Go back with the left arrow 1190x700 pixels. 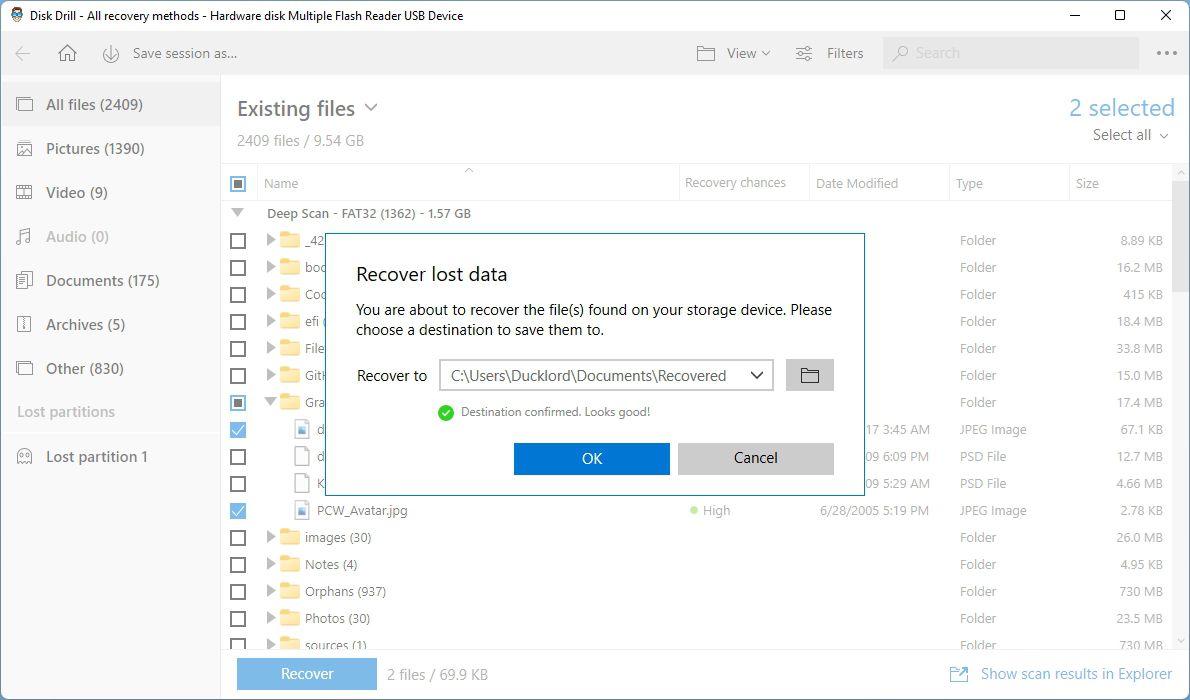pos(23,53)
